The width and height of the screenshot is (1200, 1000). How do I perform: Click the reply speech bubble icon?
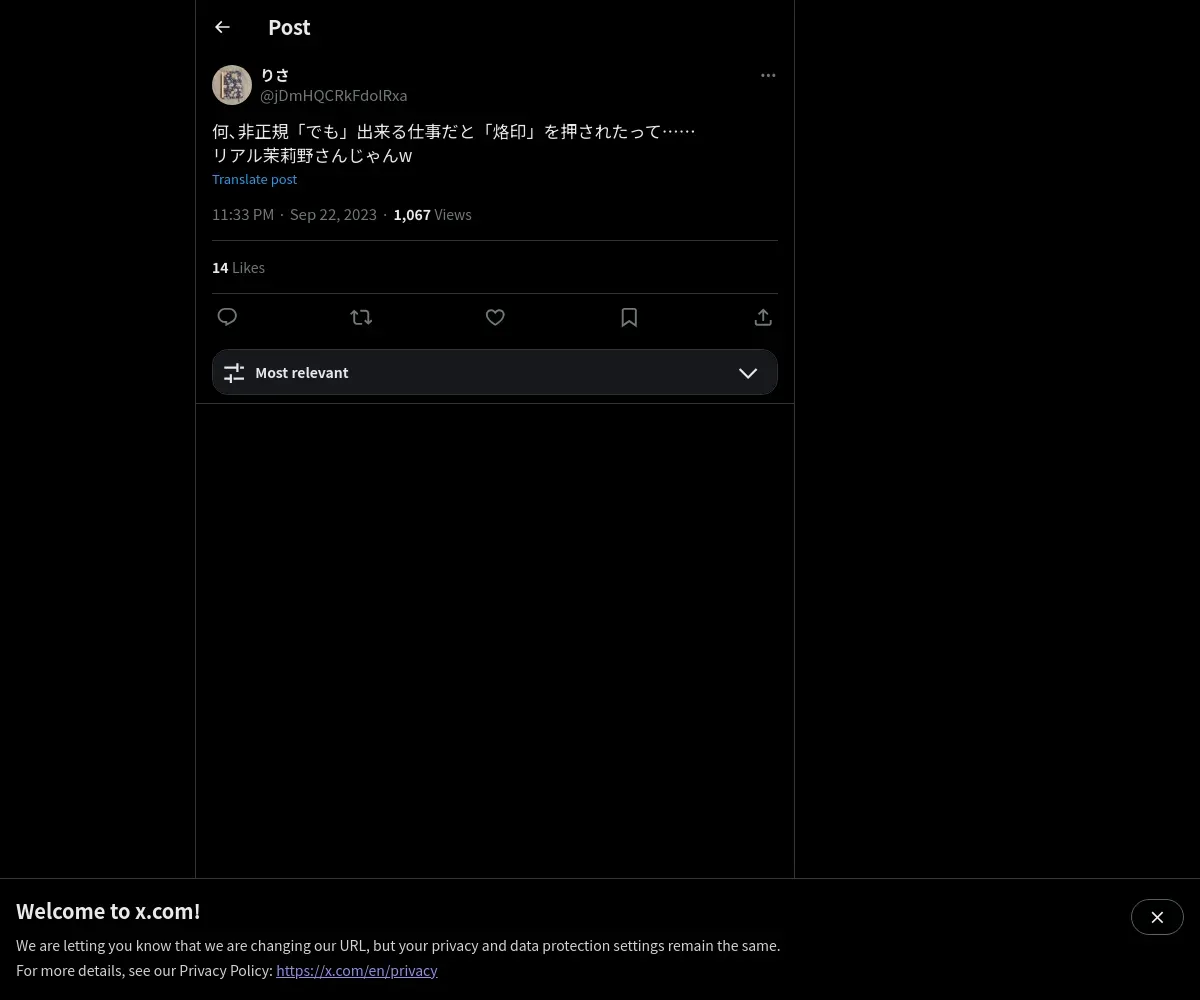click(x=227, y=317)
